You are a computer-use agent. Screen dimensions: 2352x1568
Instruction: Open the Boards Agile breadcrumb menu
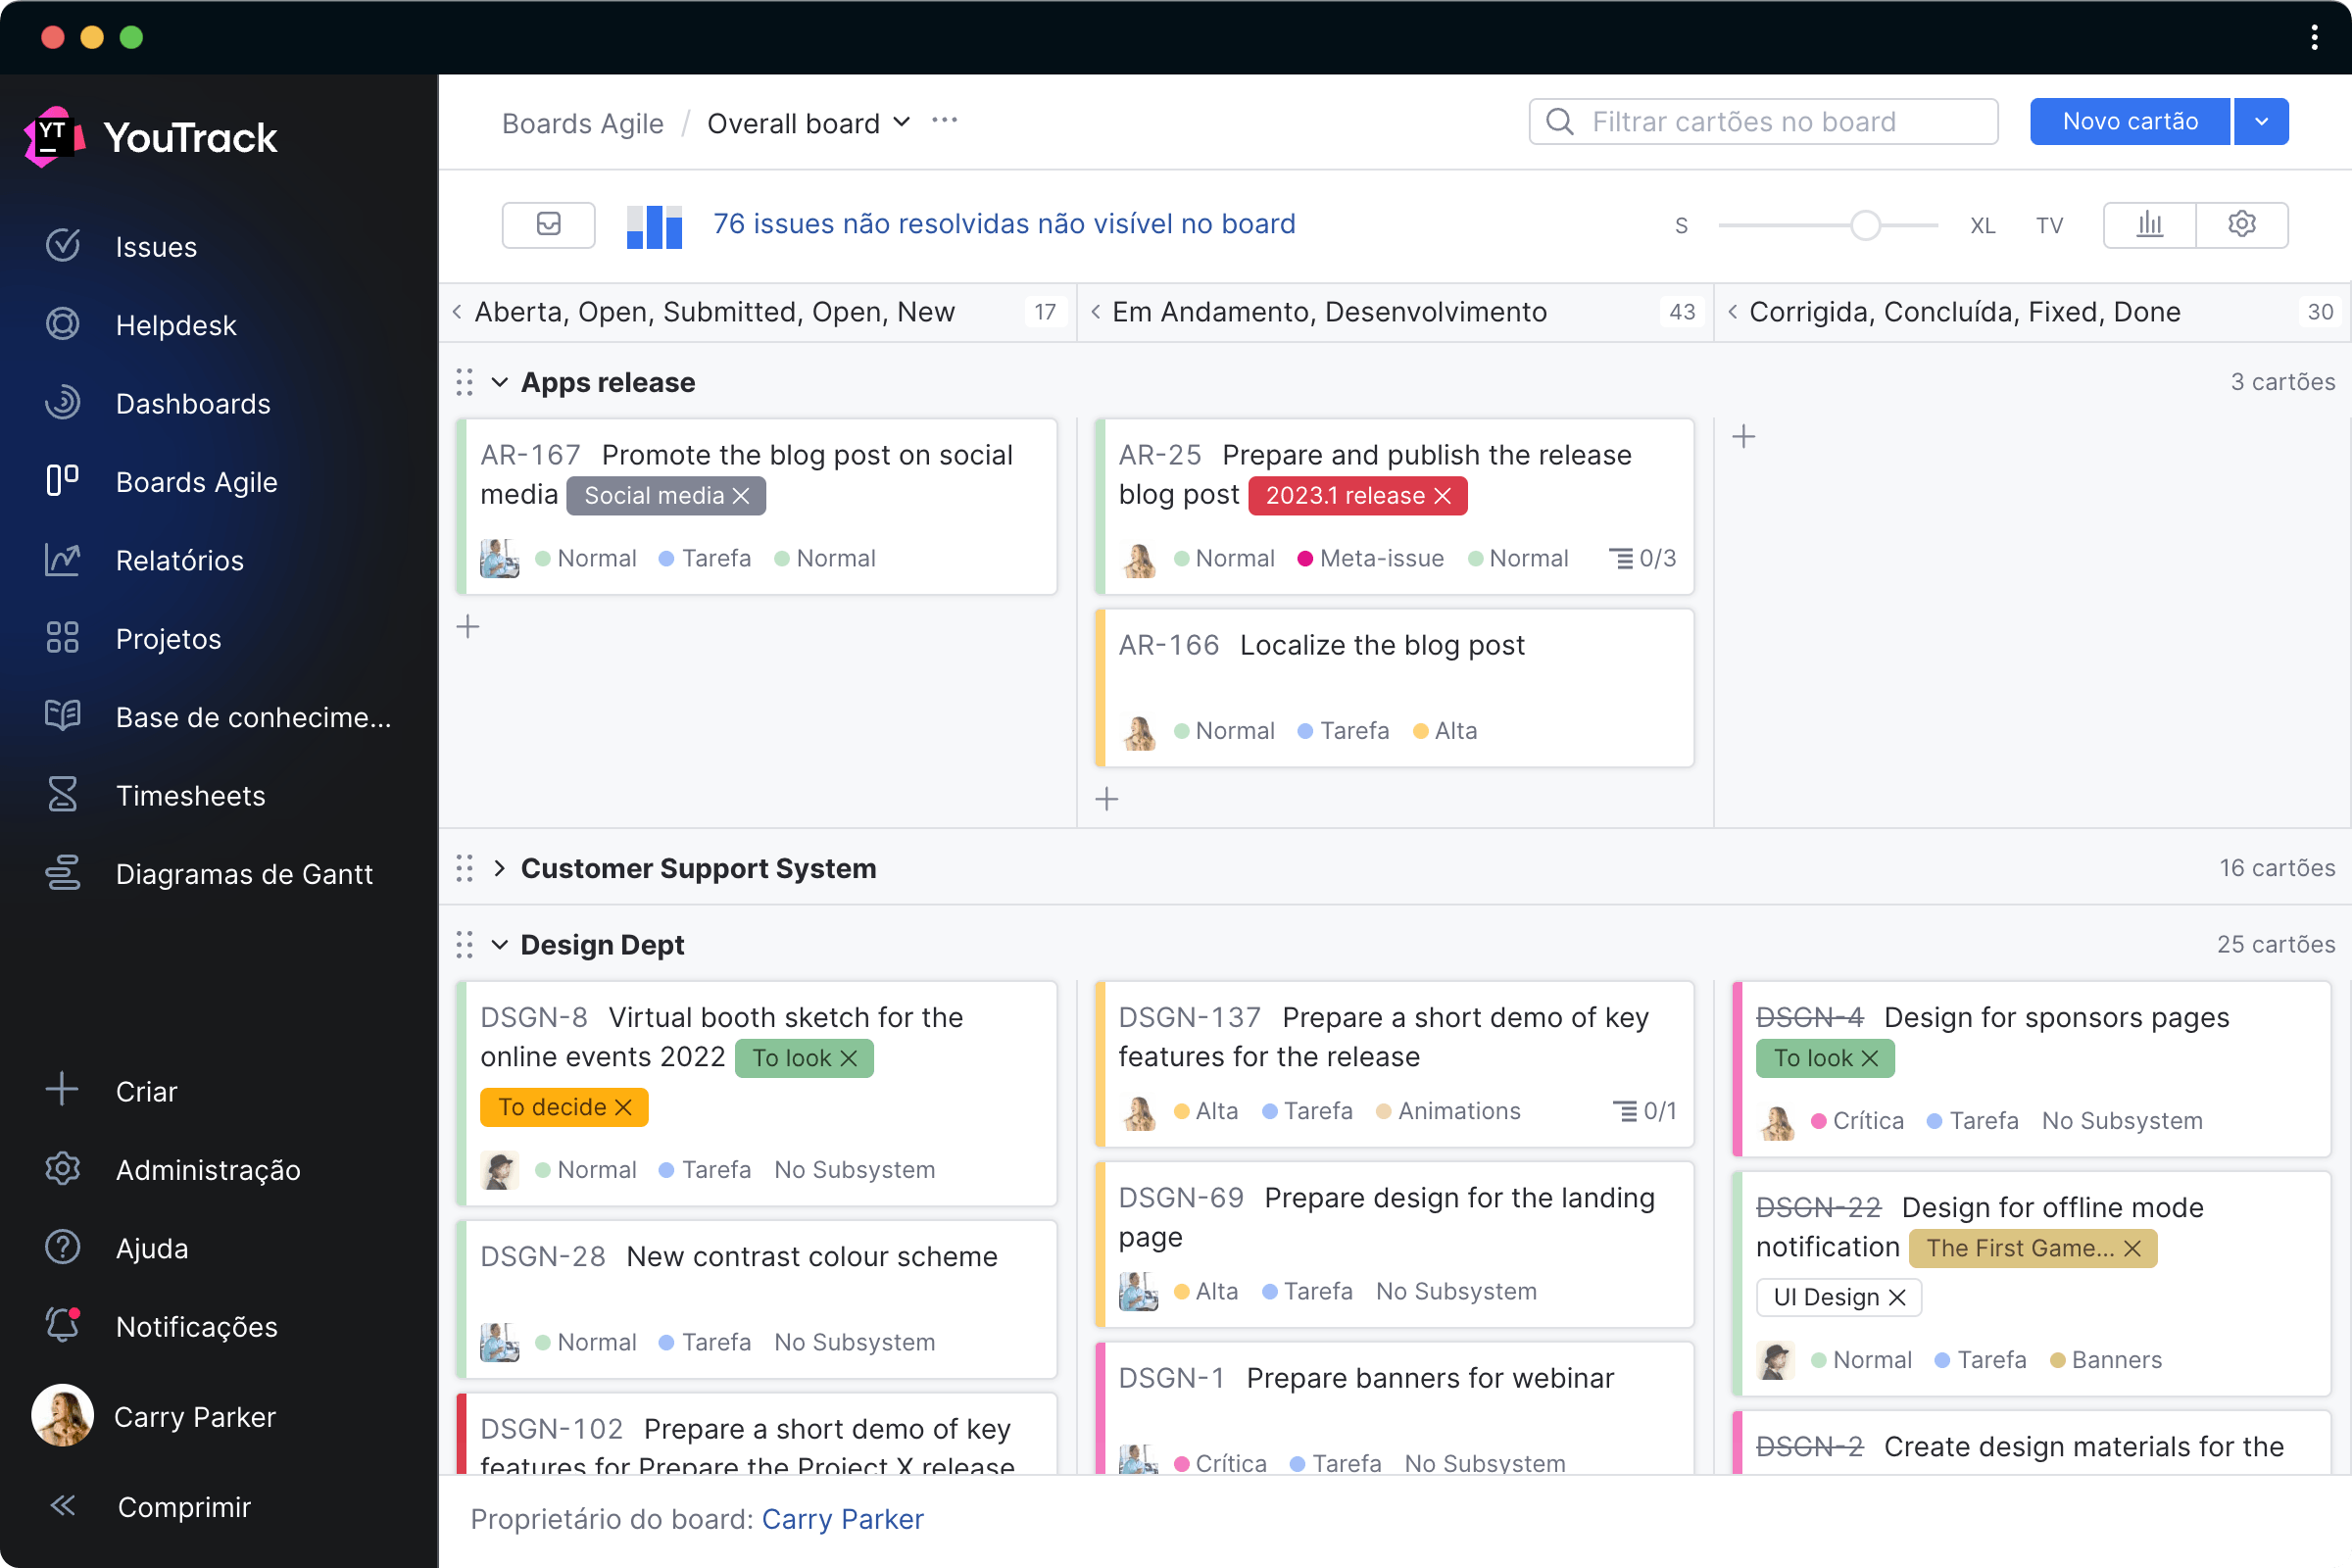[x=584, y=122]
